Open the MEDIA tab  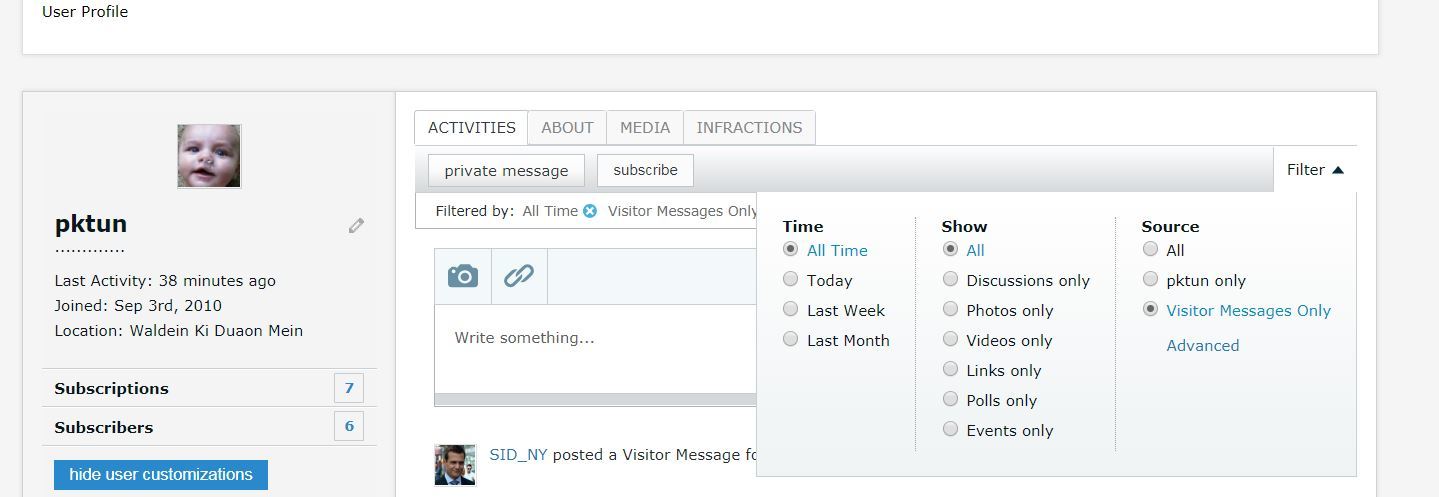pyautogui.click(x=645, y=128)
